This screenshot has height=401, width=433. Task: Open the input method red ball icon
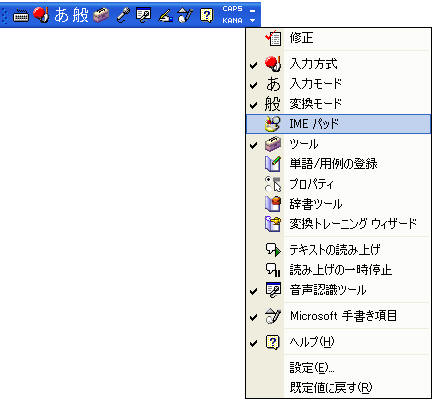pyautogui.click(x=41, y=15)
